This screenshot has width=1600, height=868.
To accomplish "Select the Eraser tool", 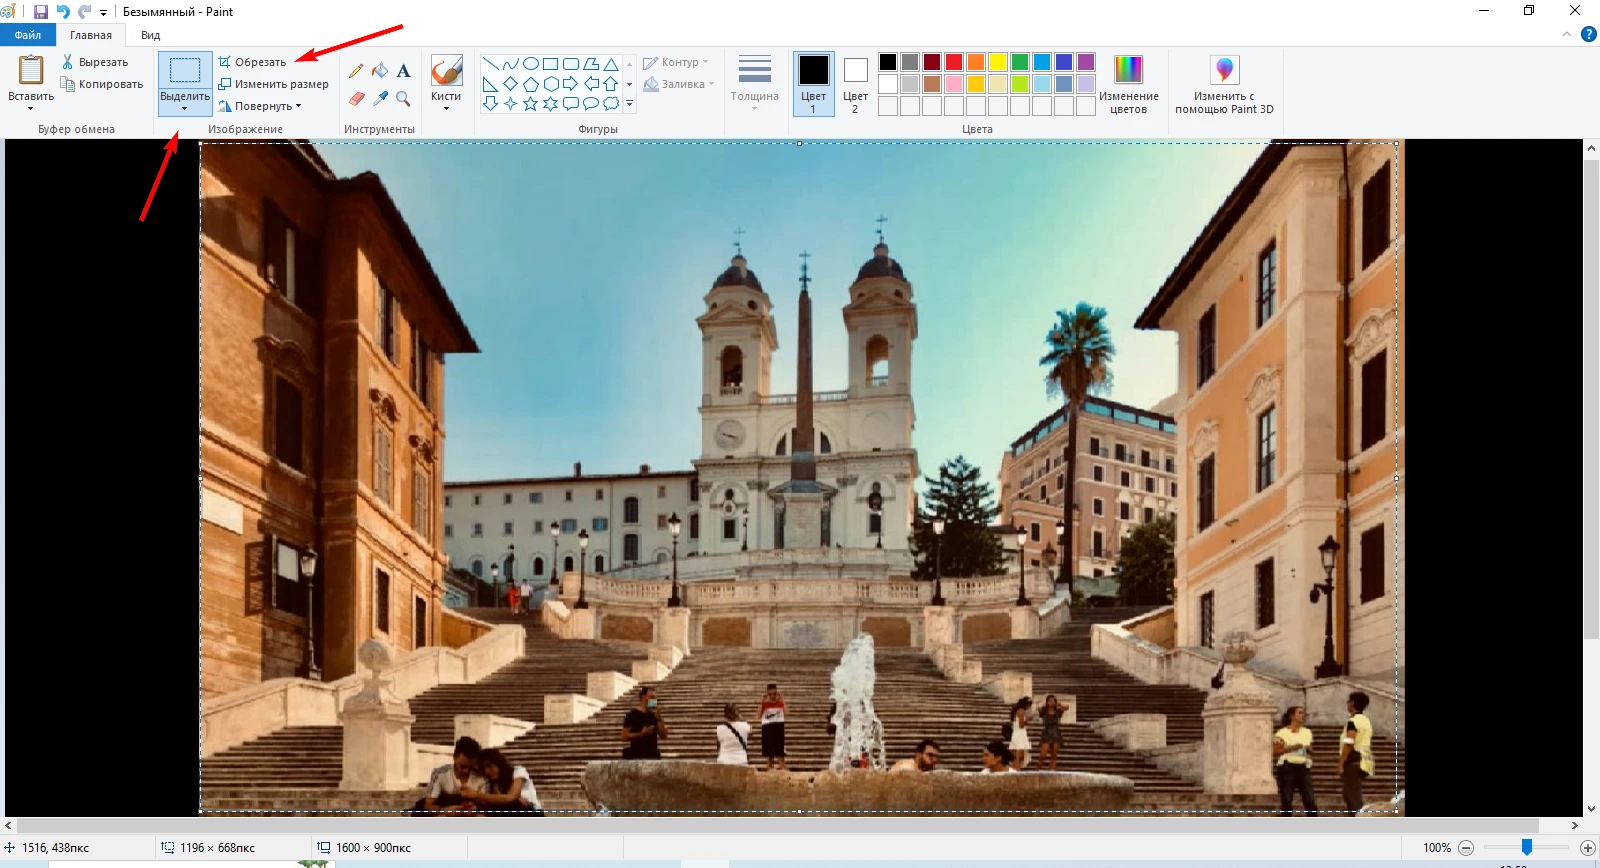I will click(356, 98).
